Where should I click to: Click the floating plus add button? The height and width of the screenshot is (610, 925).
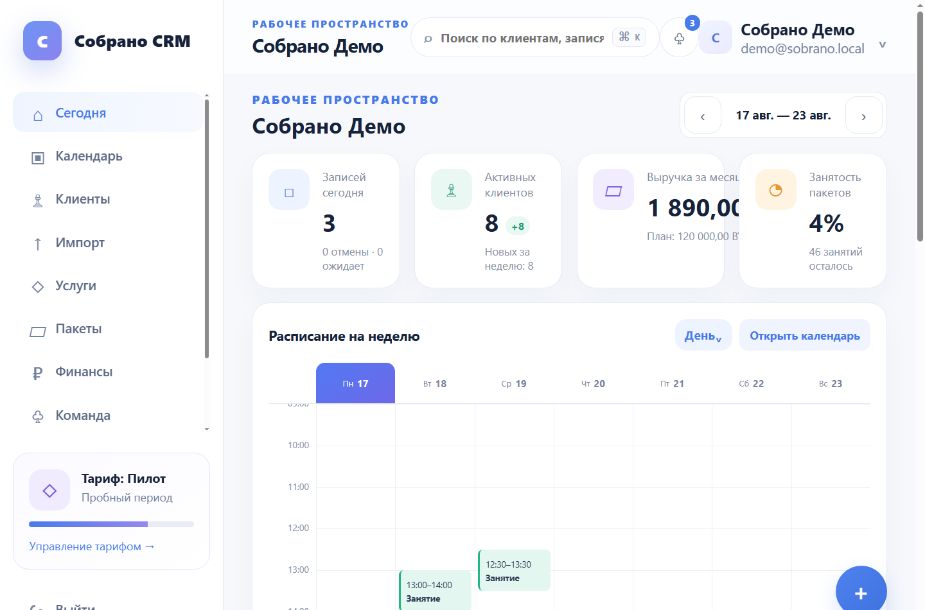(861, 591)
